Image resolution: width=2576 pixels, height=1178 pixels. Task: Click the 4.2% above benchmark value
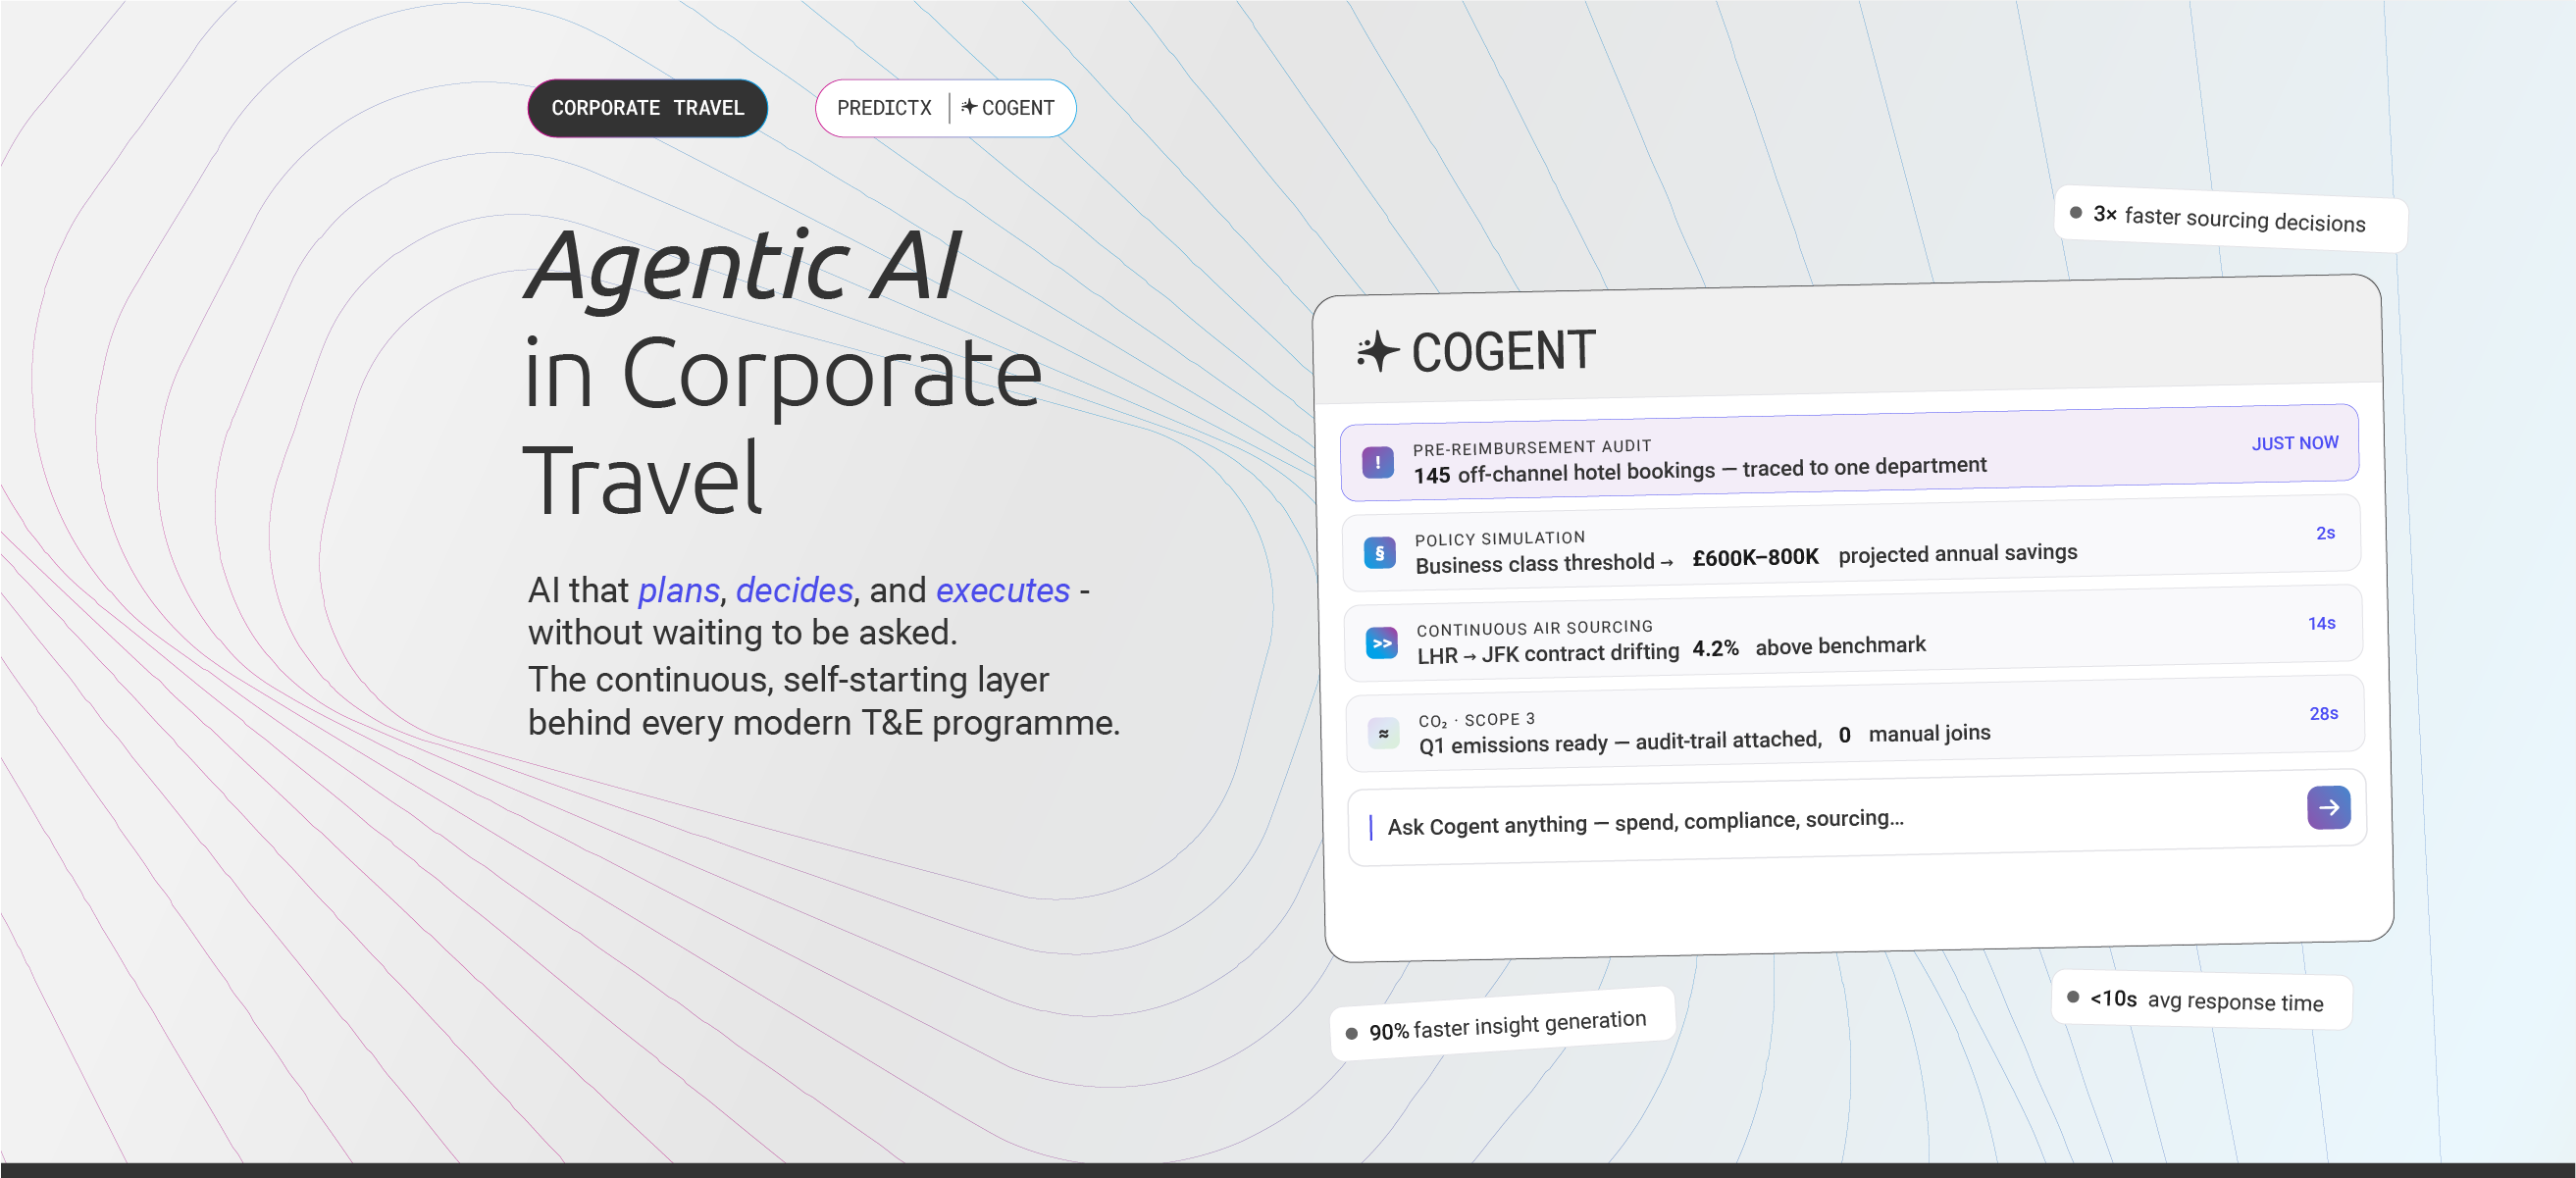pos(1715,648)
